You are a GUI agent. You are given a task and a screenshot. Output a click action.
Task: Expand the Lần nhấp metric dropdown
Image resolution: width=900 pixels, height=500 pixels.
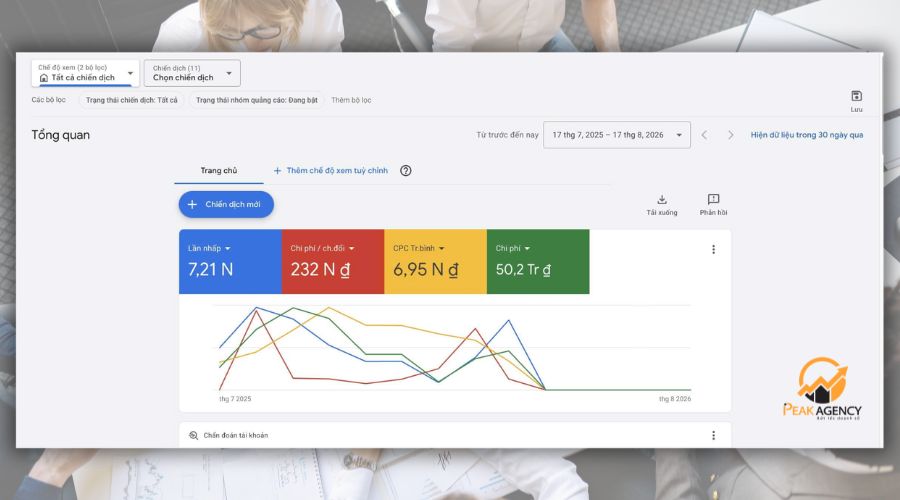(x=228, y=249)
